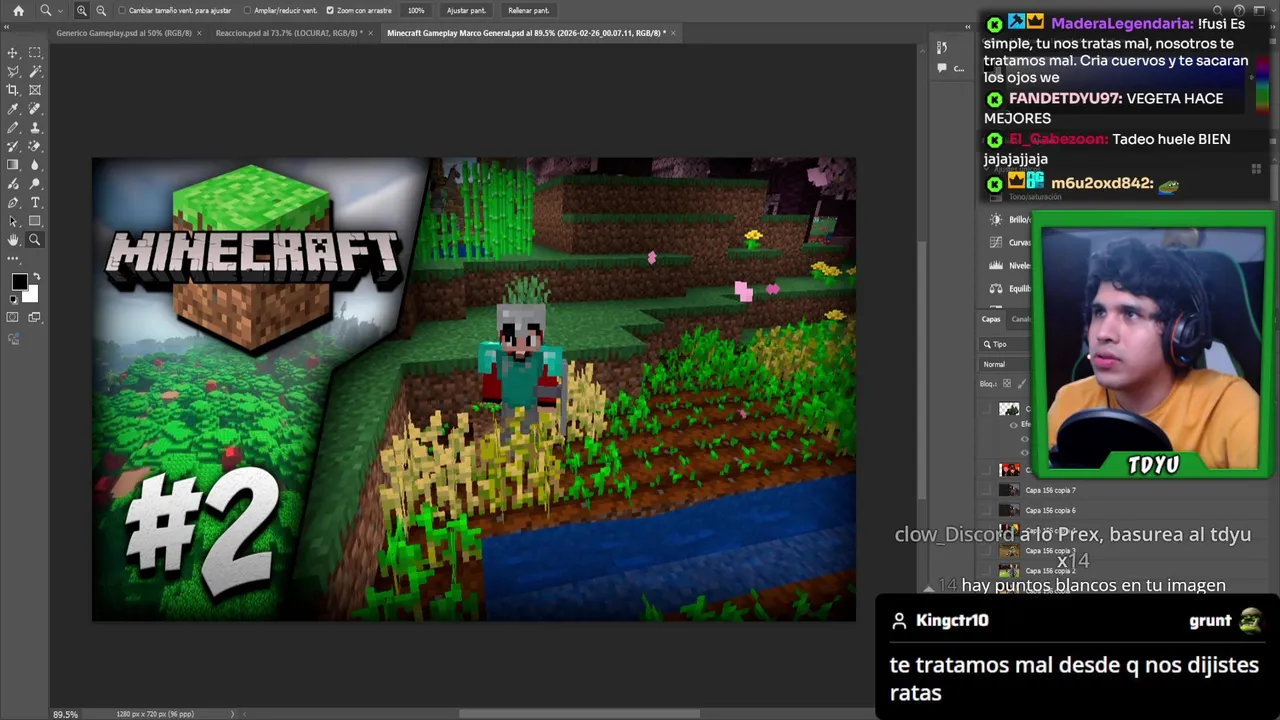This screenshot has width=1280, height=720.
Task: Open Zoom tool preset dropdown arrow
Action: pyautogui.click(x=59, y=11)
